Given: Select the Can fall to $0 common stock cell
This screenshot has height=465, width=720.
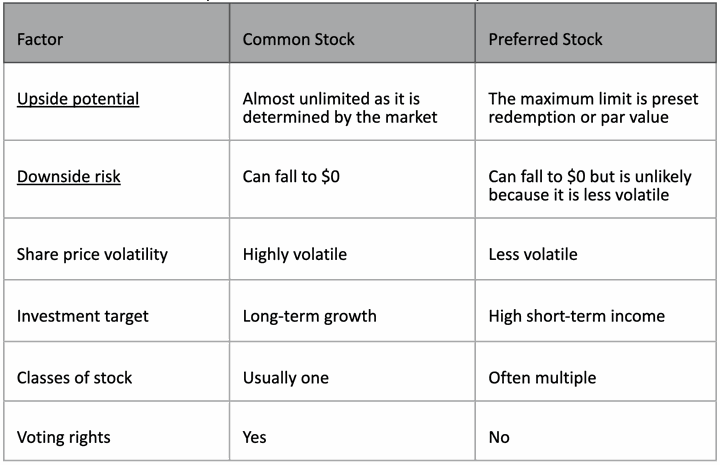Looking at the screenshot, I should pos(352,179).
